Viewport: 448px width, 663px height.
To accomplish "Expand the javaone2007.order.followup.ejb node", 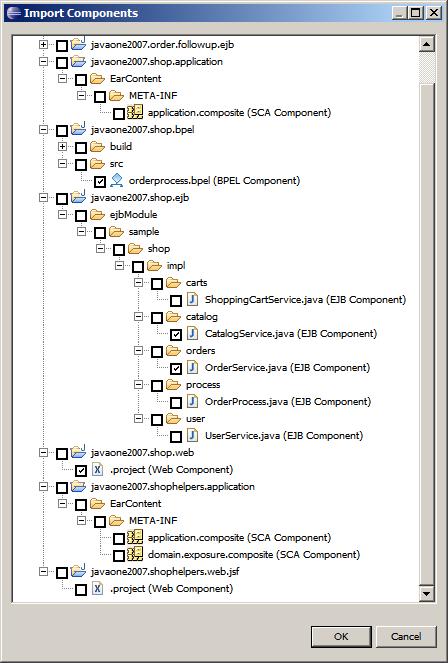I will pyautogui.click(x=43, y=44).
